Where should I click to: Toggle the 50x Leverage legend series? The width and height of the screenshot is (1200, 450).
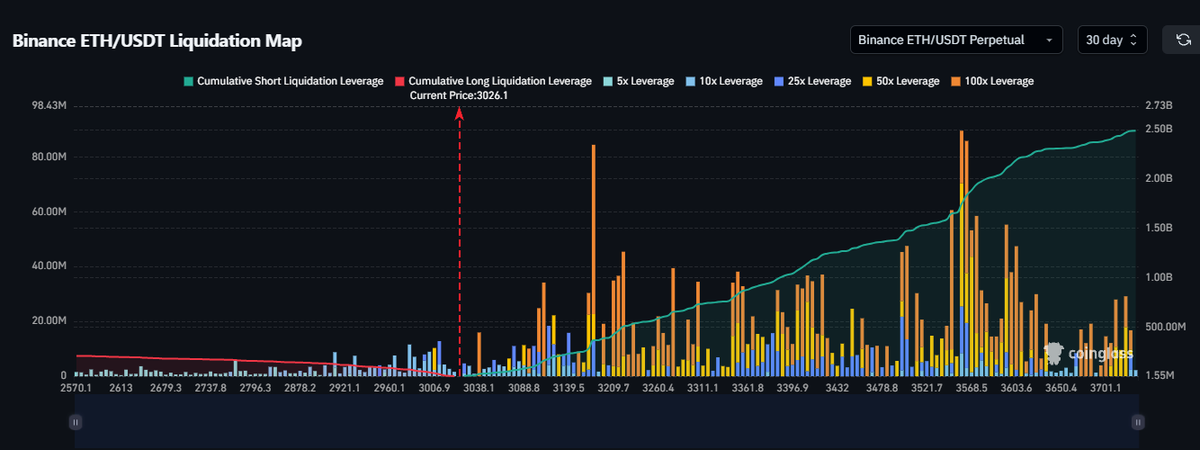[900, 80]
